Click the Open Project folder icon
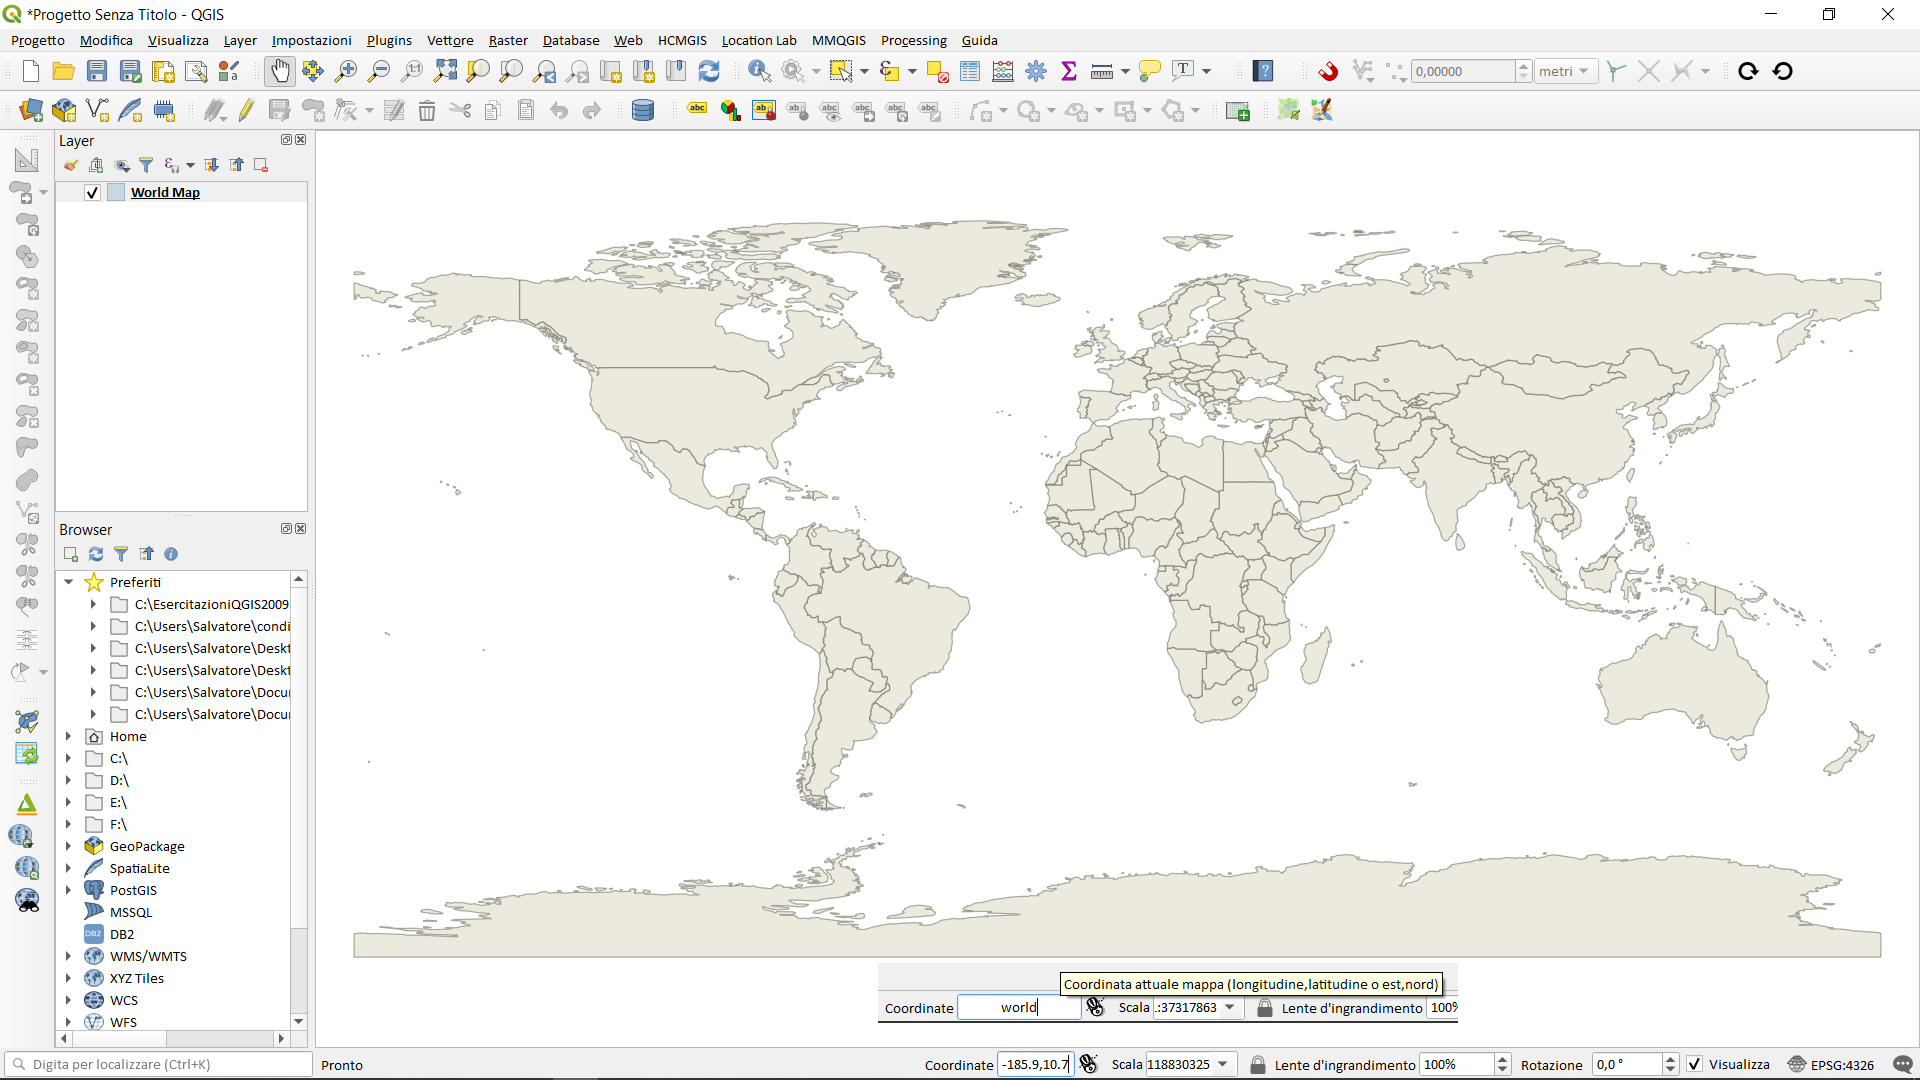The image size is (1920, 1080). [x=63, y=71]
